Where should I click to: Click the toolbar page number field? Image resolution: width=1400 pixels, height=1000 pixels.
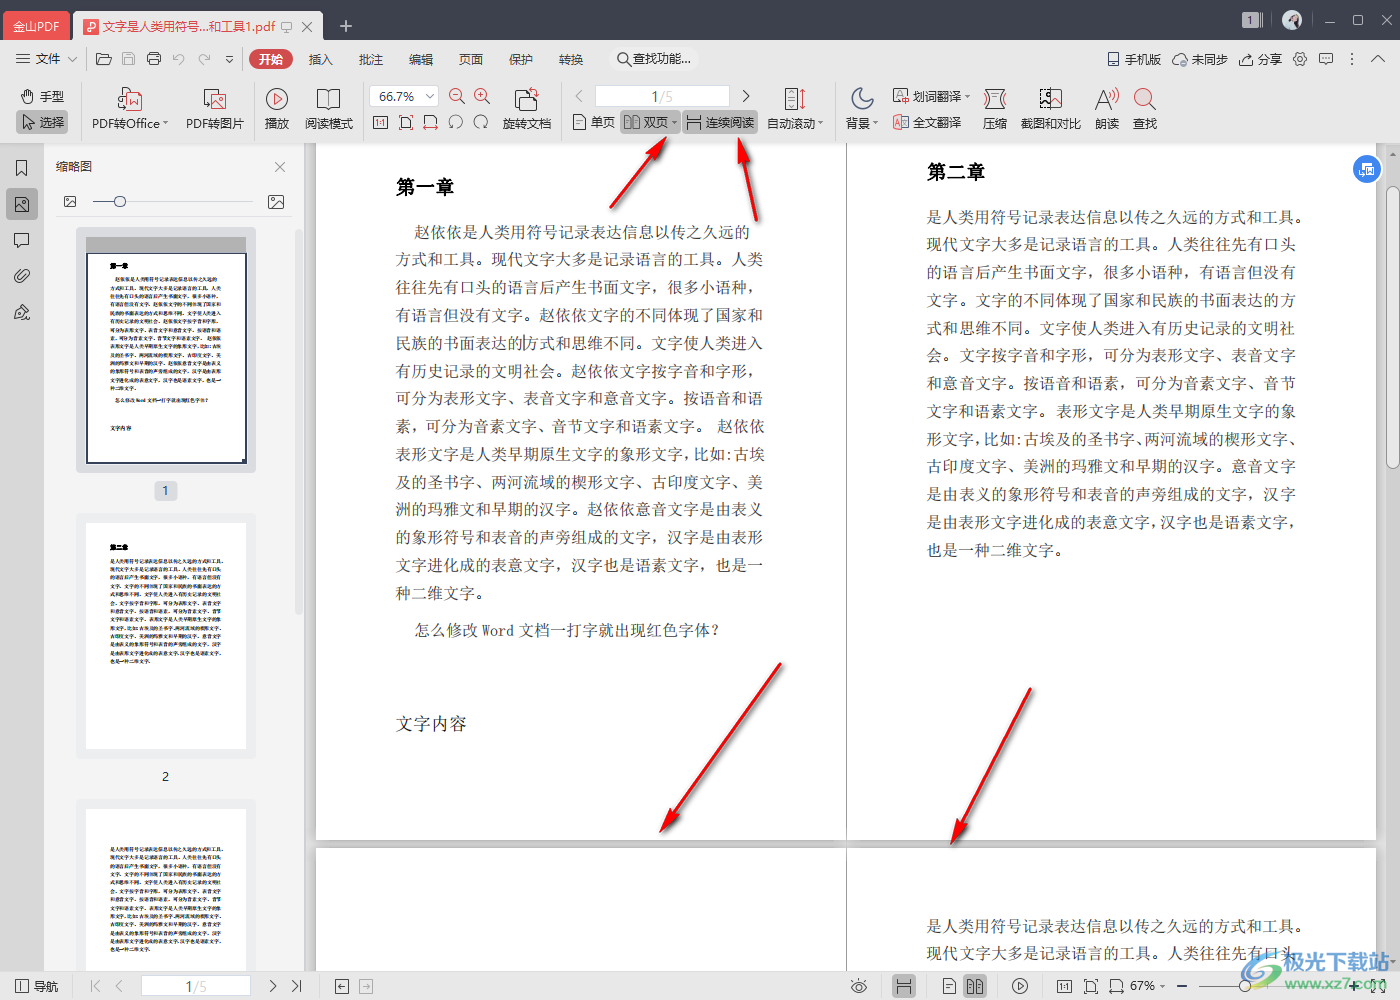click(662, 96)
